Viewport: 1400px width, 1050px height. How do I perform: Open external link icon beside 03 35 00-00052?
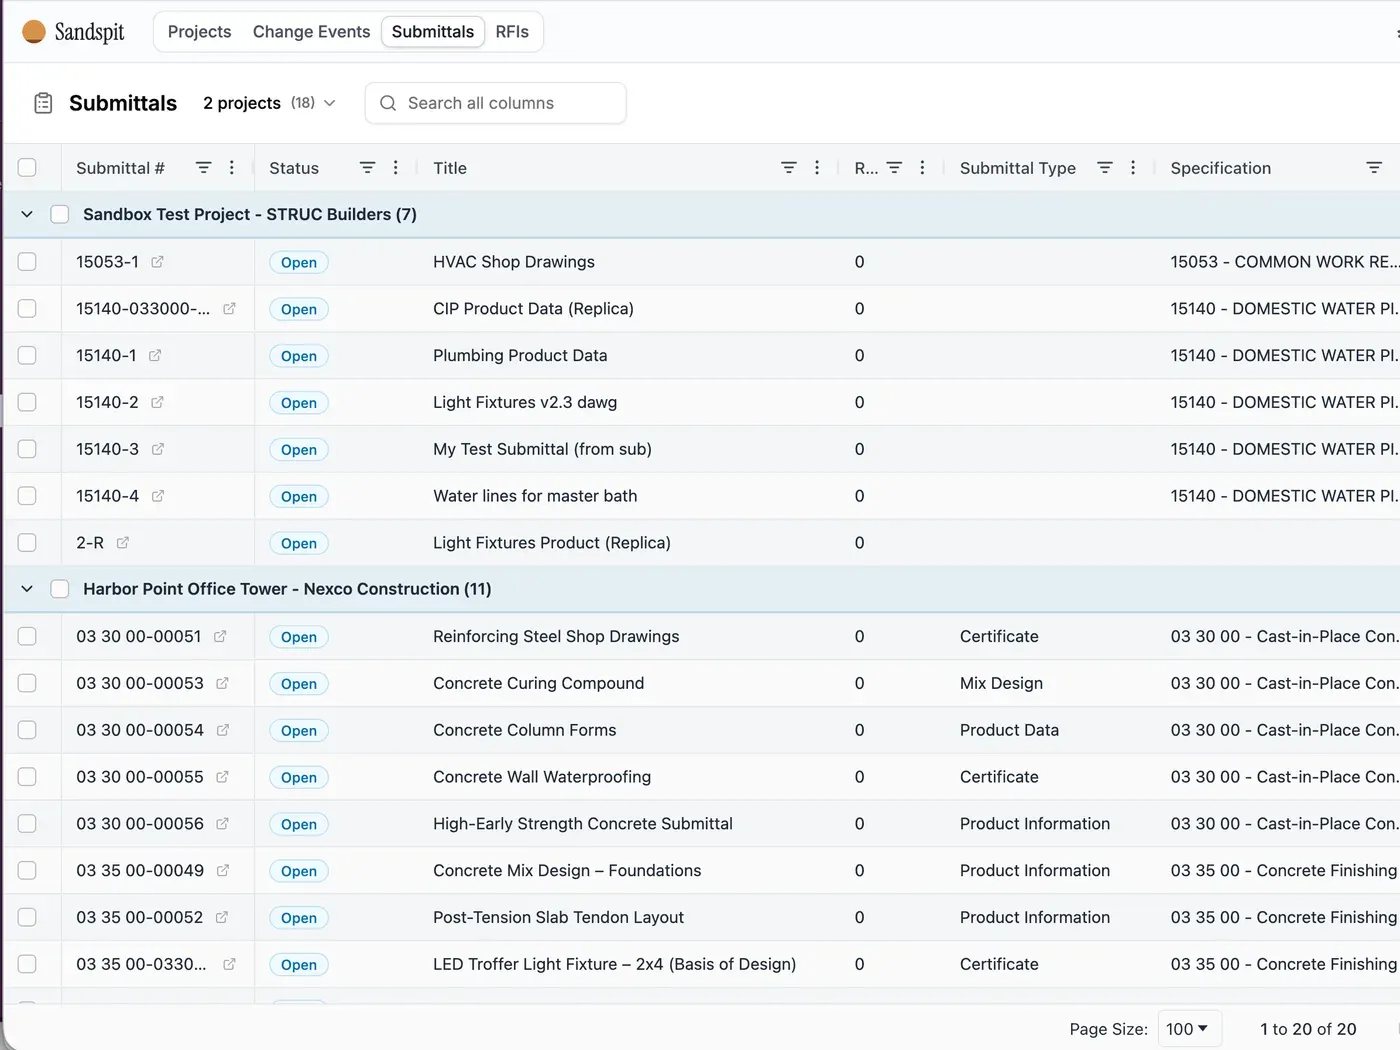click(x=221, y=917)
